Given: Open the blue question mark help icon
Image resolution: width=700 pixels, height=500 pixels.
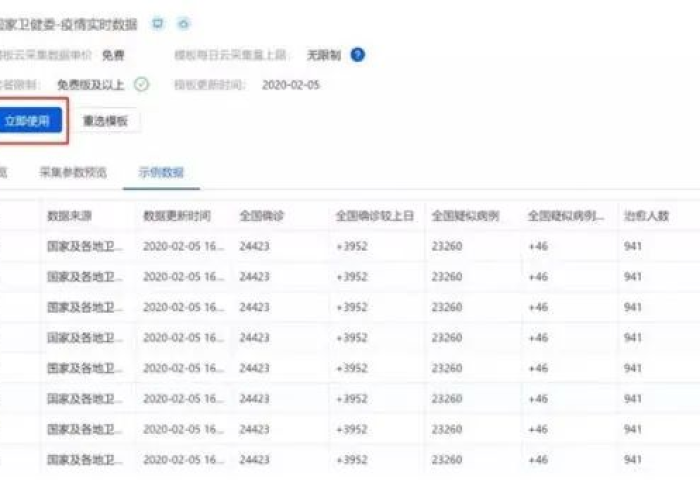Looking at the screenshot, I should [358, 55].
